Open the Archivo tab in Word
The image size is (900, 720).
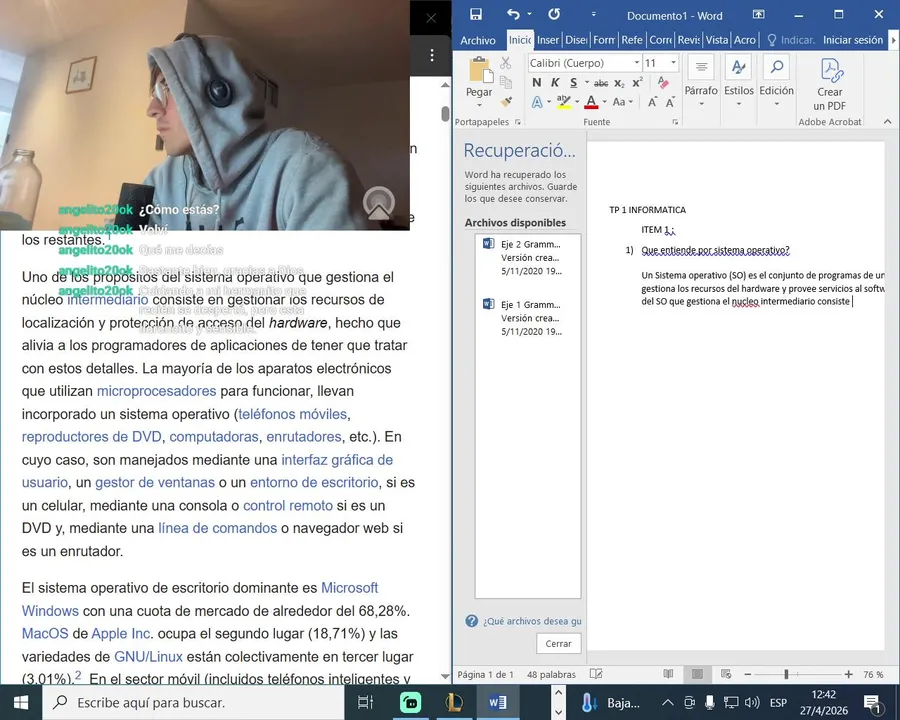click(x=478, y=40)
